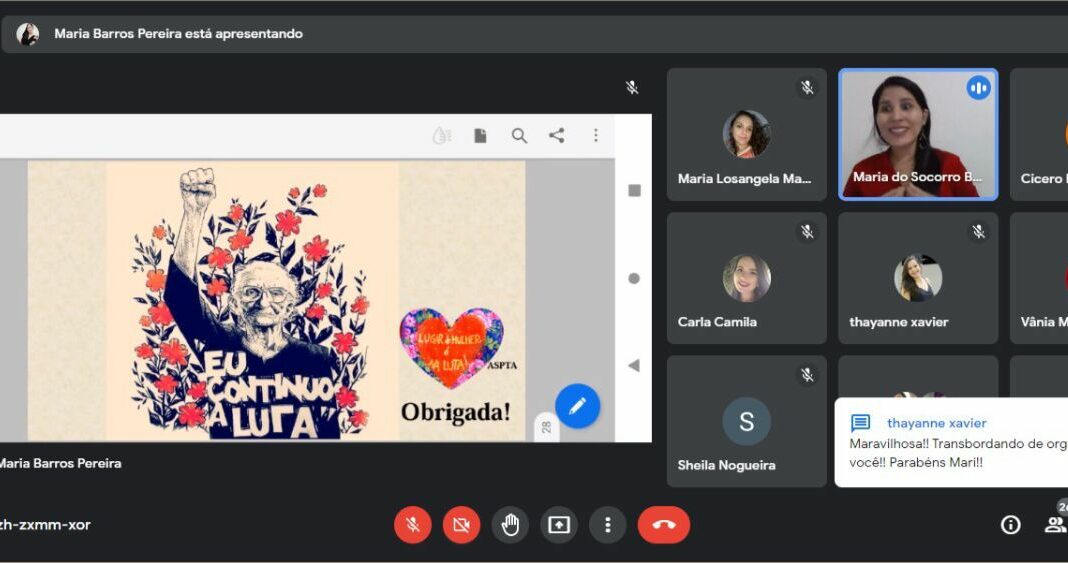Click Maria Losangela profile avatar
This screenshot has width=1068, height=563.
tap(747, 134)
